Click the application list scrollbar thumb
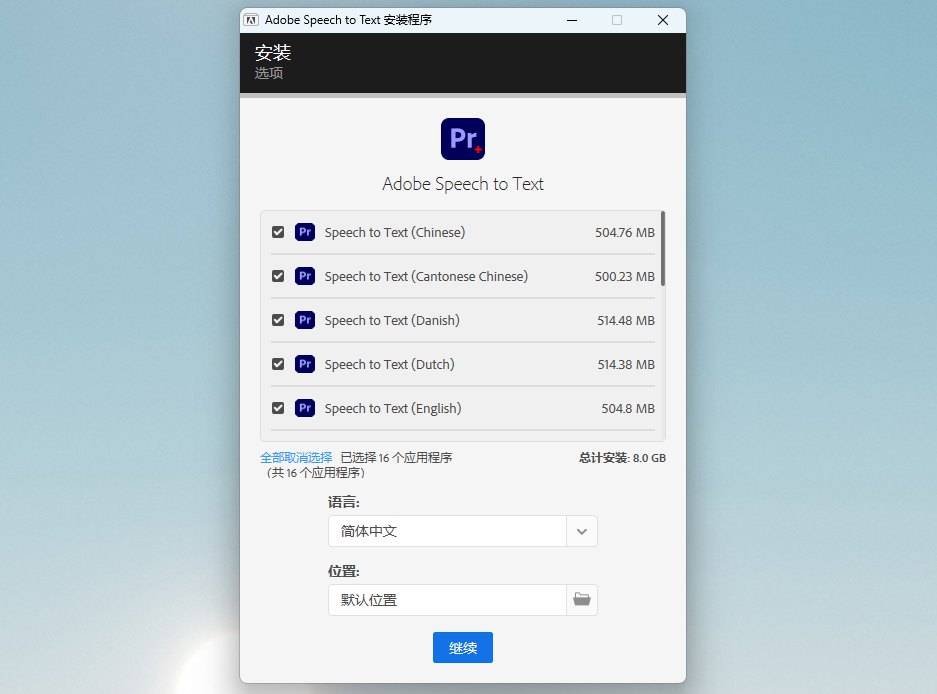937x694 pixels. 663,248
